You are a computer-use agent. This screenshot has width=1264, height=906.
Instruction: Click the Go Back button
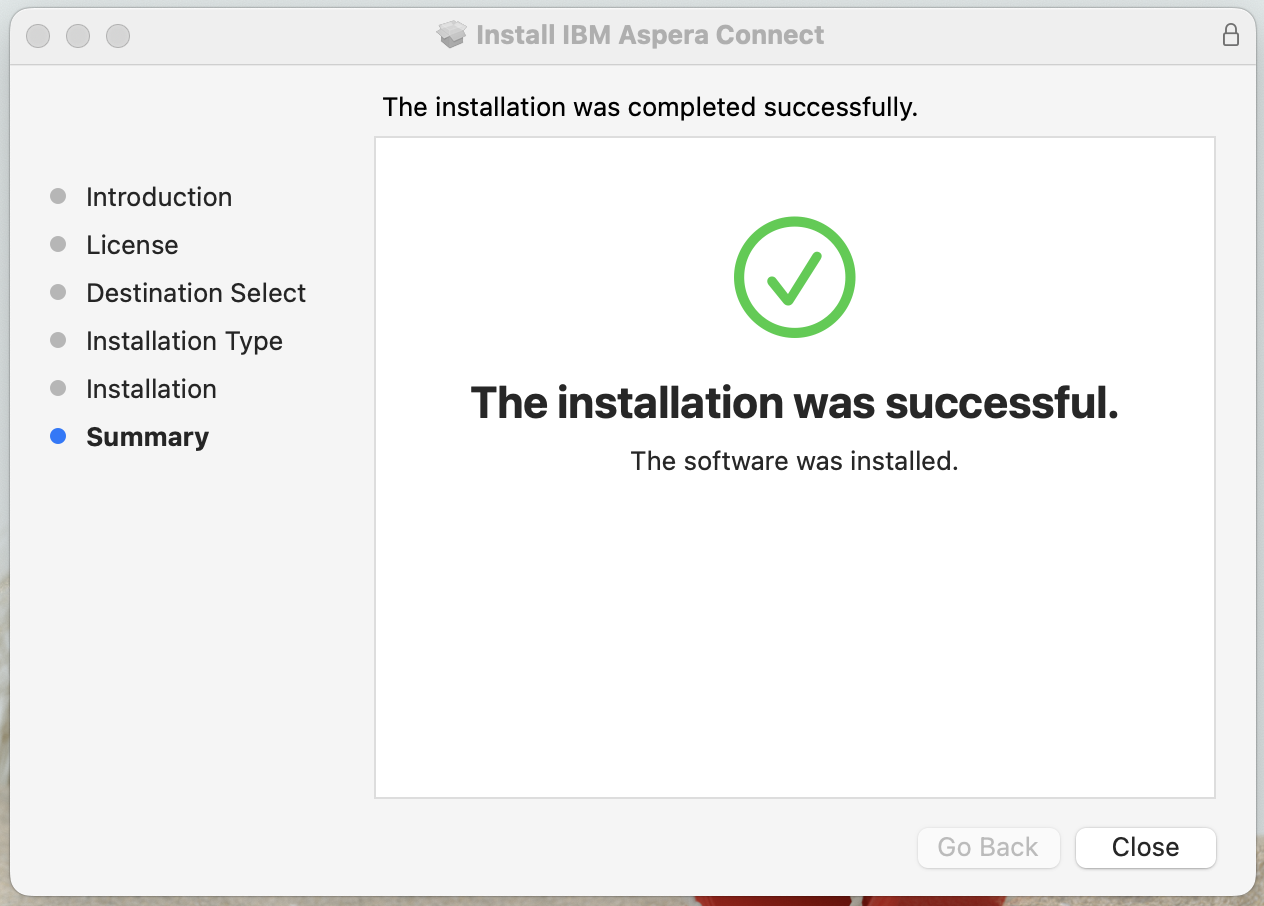click(988, 847)
